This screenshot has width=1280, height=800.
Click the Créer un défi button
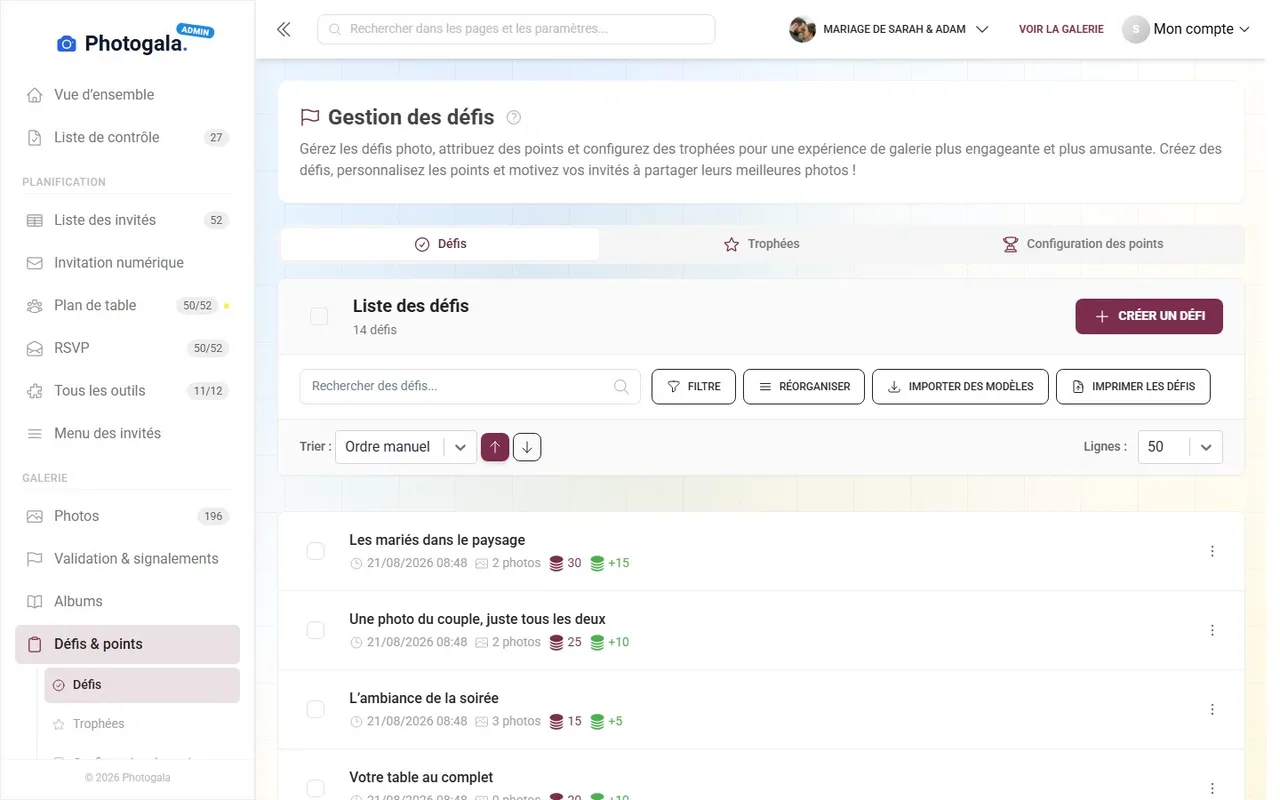click(x=1149, y=316)
